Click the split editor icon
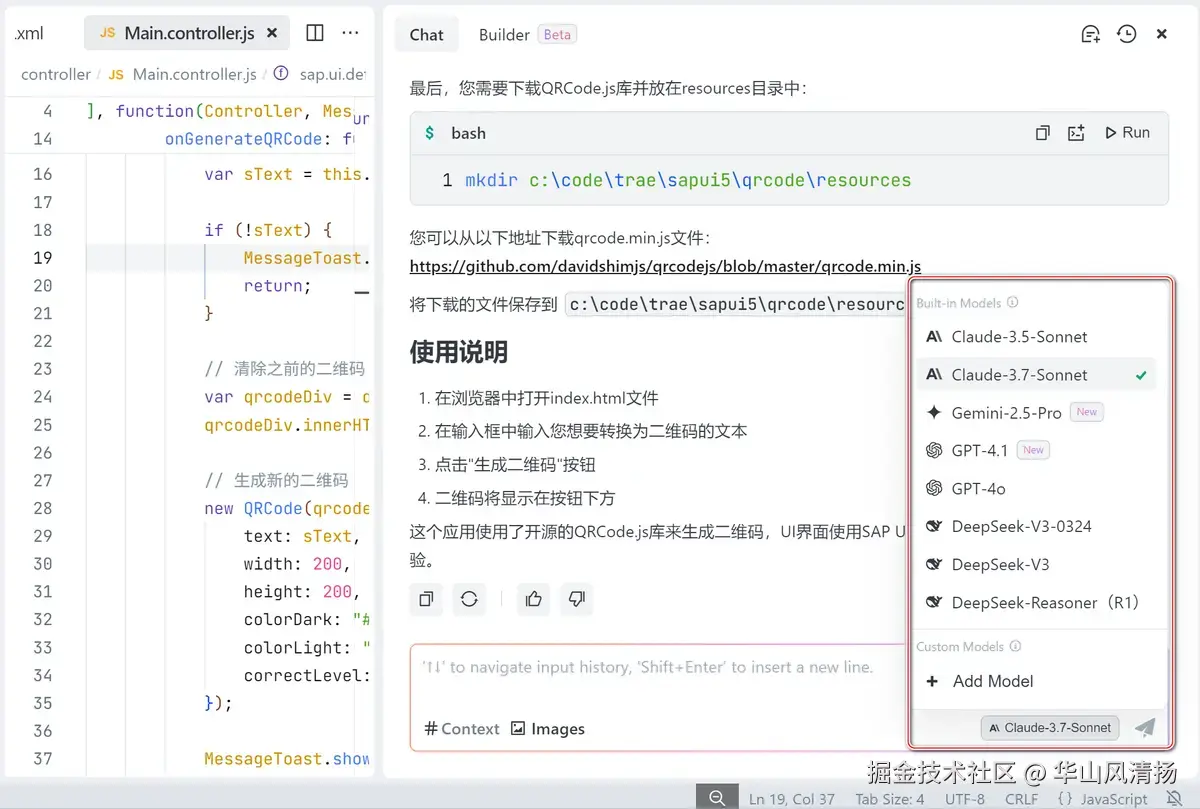Image resolution: width=1200 pixels, height=809 pixels. coord(315,33)
